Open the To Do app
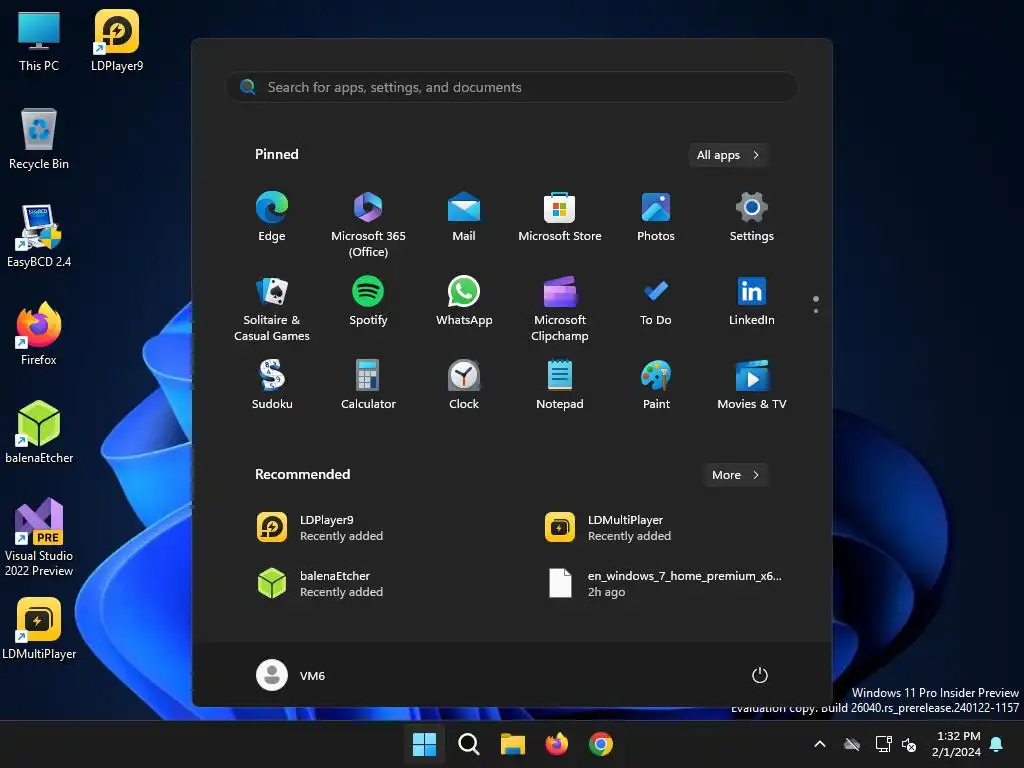The image size is (1024, 768). tap(656, 301)
